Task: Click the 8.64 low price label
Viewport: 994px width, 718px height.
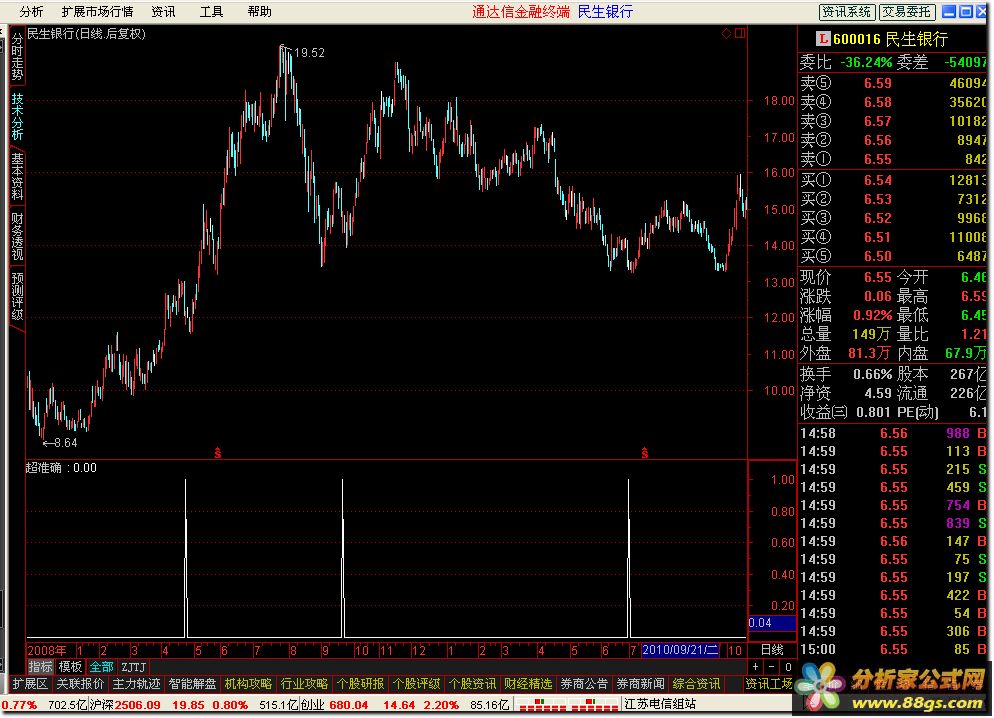Action: point(66,442)
